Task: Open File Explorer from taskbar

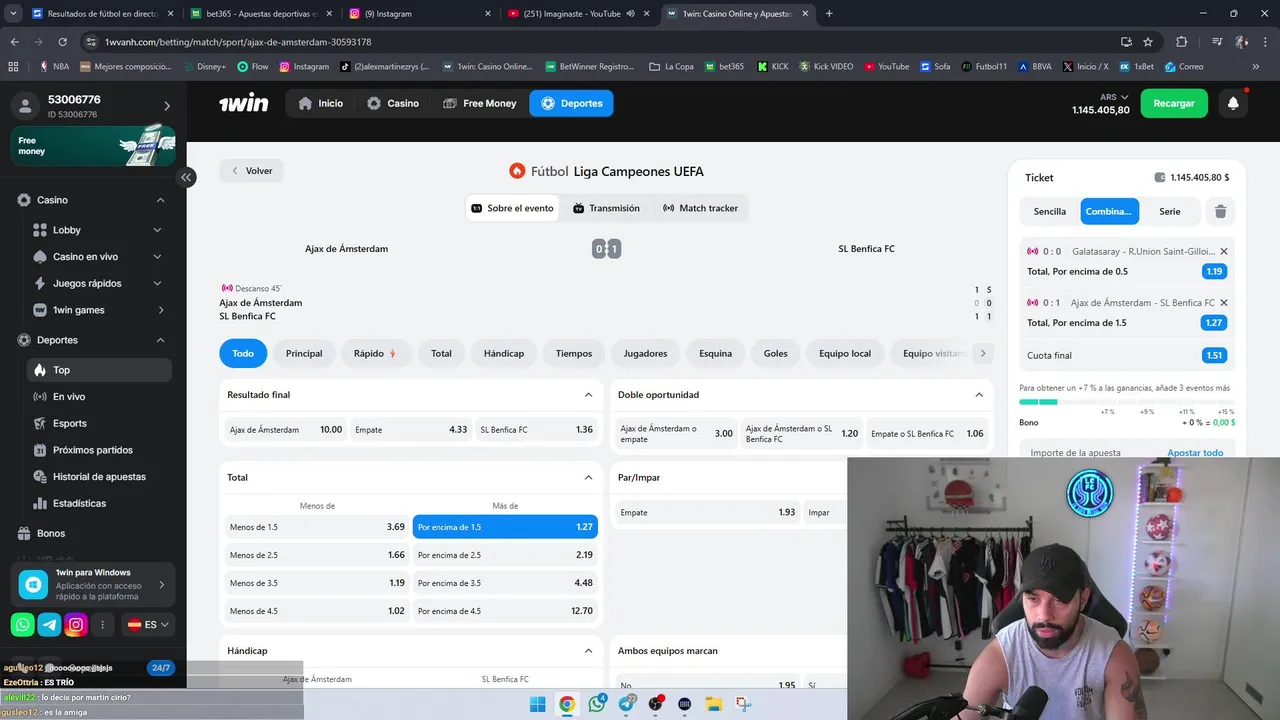Action: (x=715, y=704)
